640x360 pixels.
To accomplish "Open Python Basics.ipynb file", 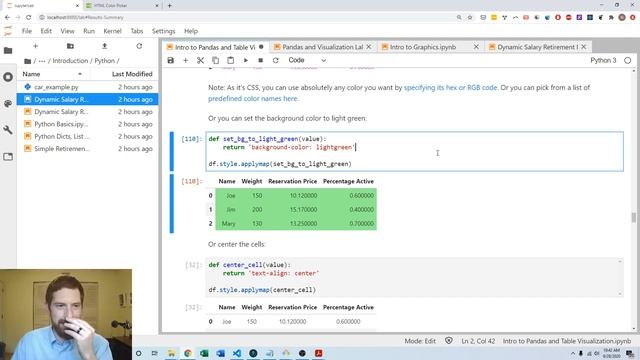I will click(87, 124).
